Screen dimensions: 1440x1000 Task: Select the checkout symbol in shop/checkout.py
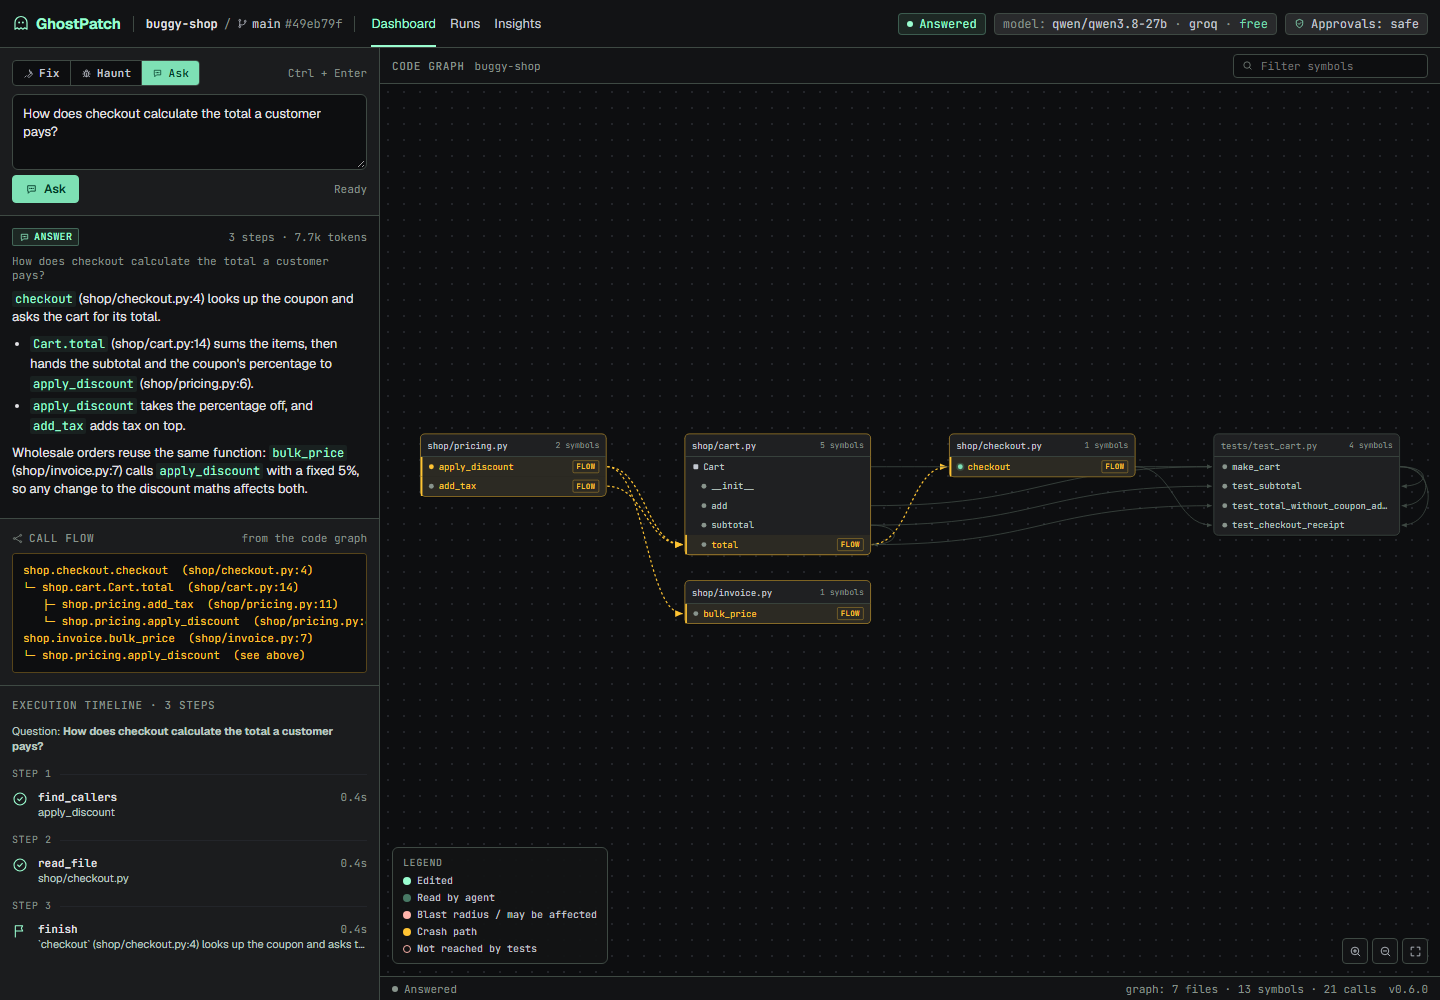click(x=1042, y=467)
